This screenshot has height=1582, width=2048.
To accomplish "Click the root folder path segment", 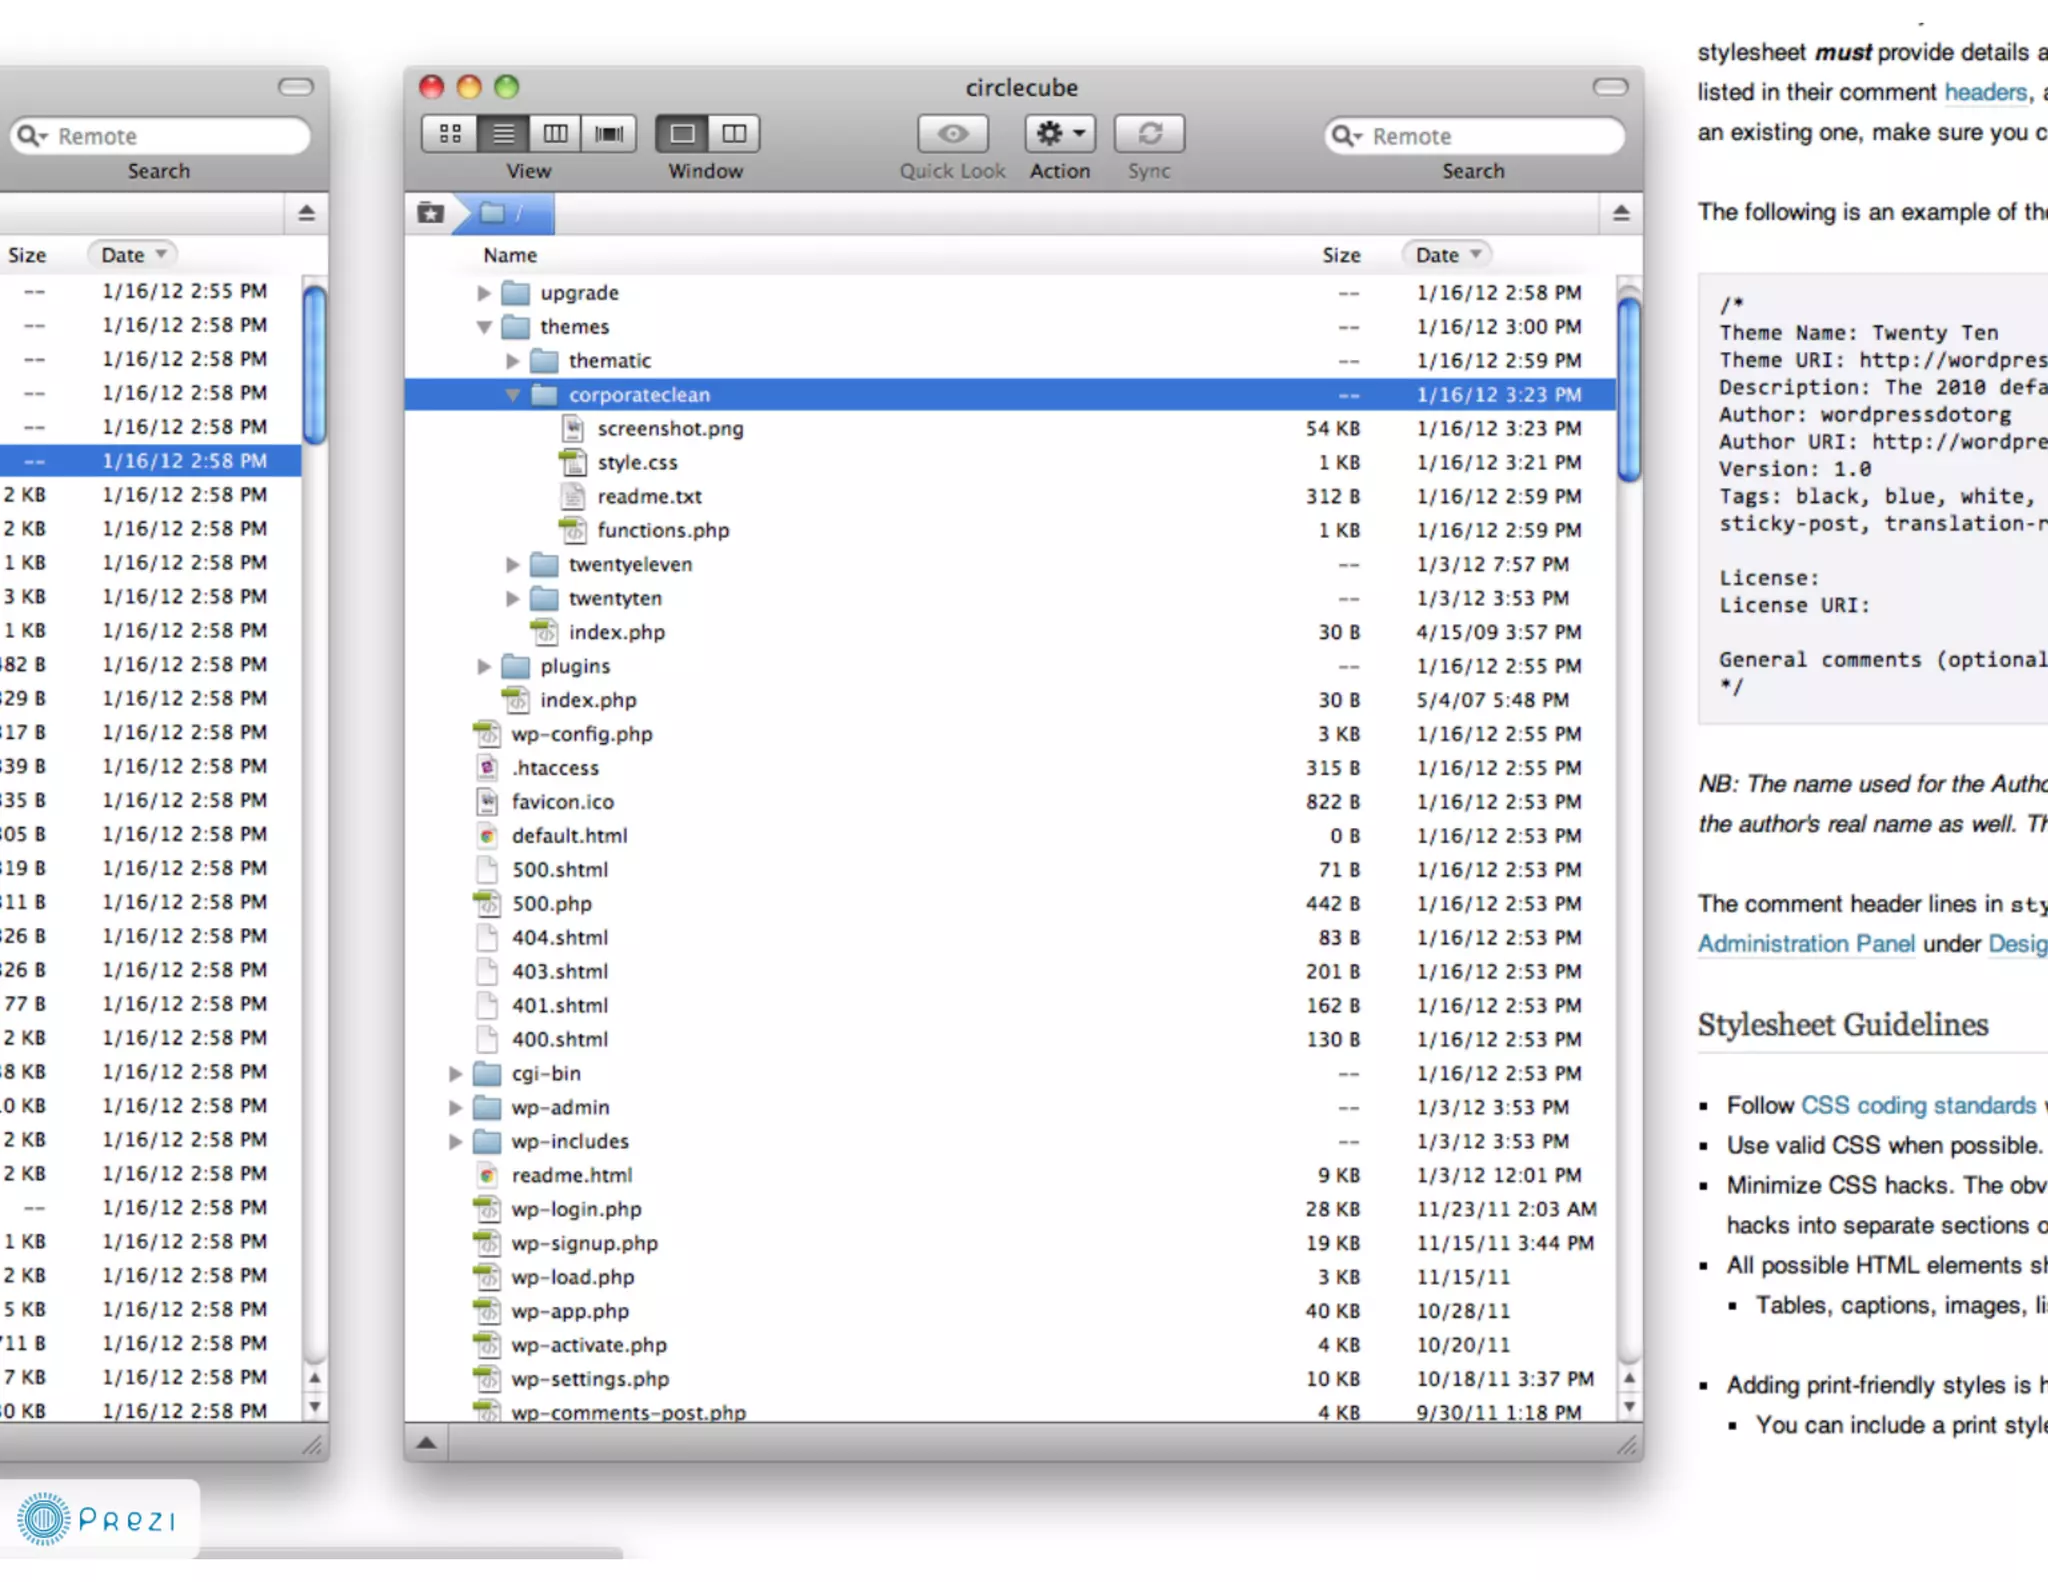I will coord(503,213).
